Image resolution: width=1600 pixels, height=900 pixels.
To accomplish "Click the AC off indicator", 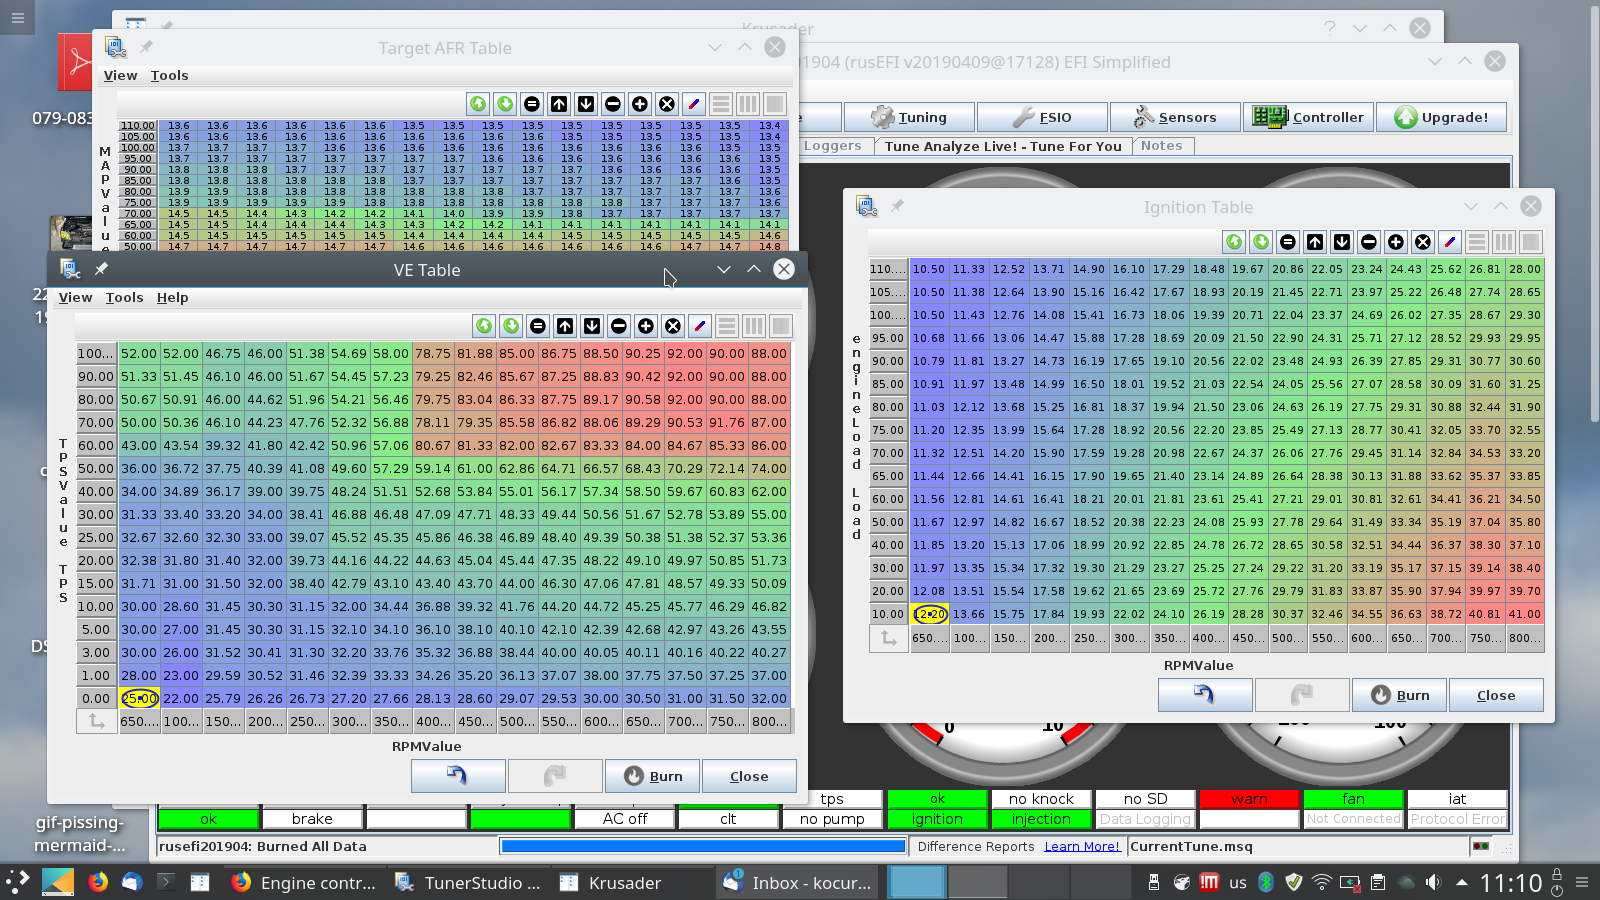I will (x=625, y=819).
